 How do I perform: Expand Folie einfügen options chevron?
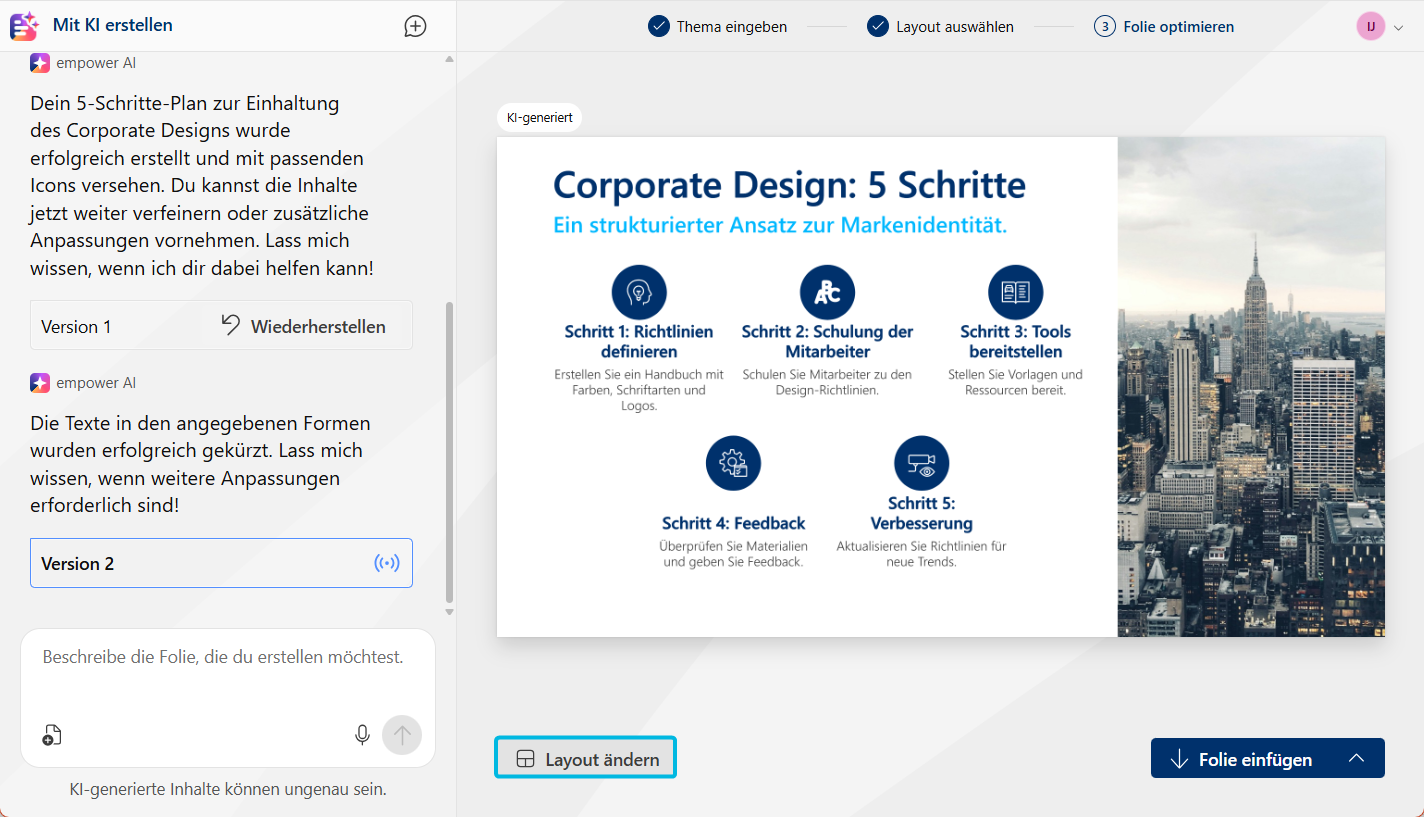click(1356, 758)
